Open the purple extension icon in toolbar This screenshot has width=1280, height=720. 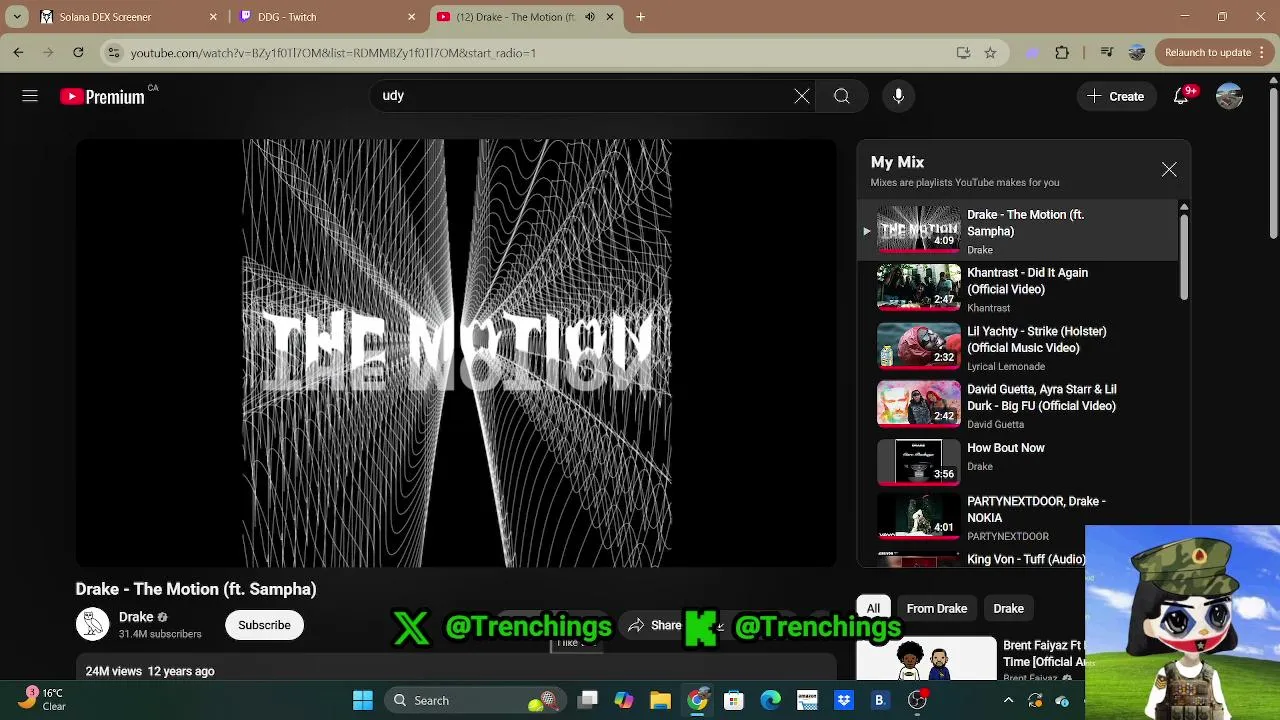(x=1032, y=52)
